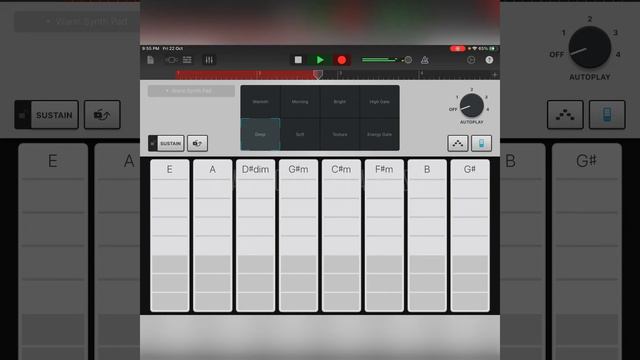Set Autoplay knob to position 2

click(x=471, y=89)
